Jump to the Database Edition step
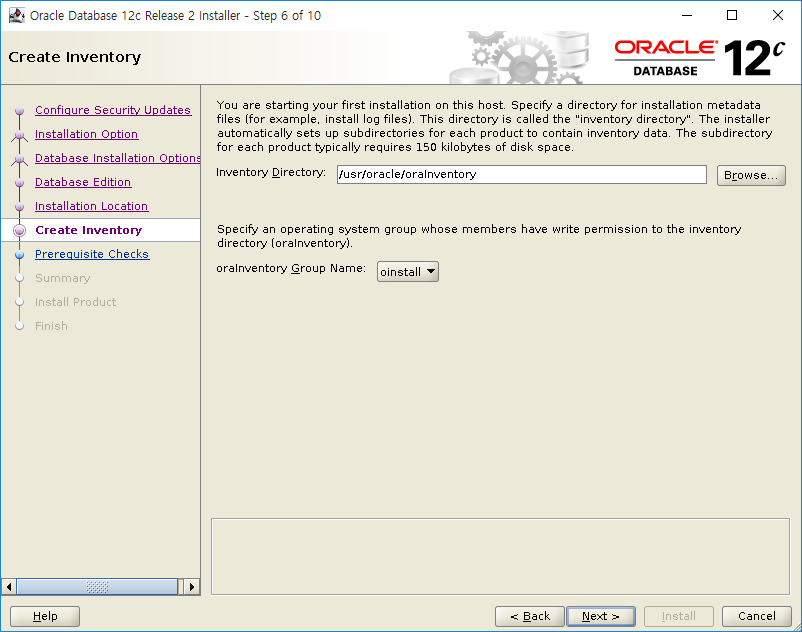This screenshot has height=632, width=802. pyautogui.click(x=83, y=182)
